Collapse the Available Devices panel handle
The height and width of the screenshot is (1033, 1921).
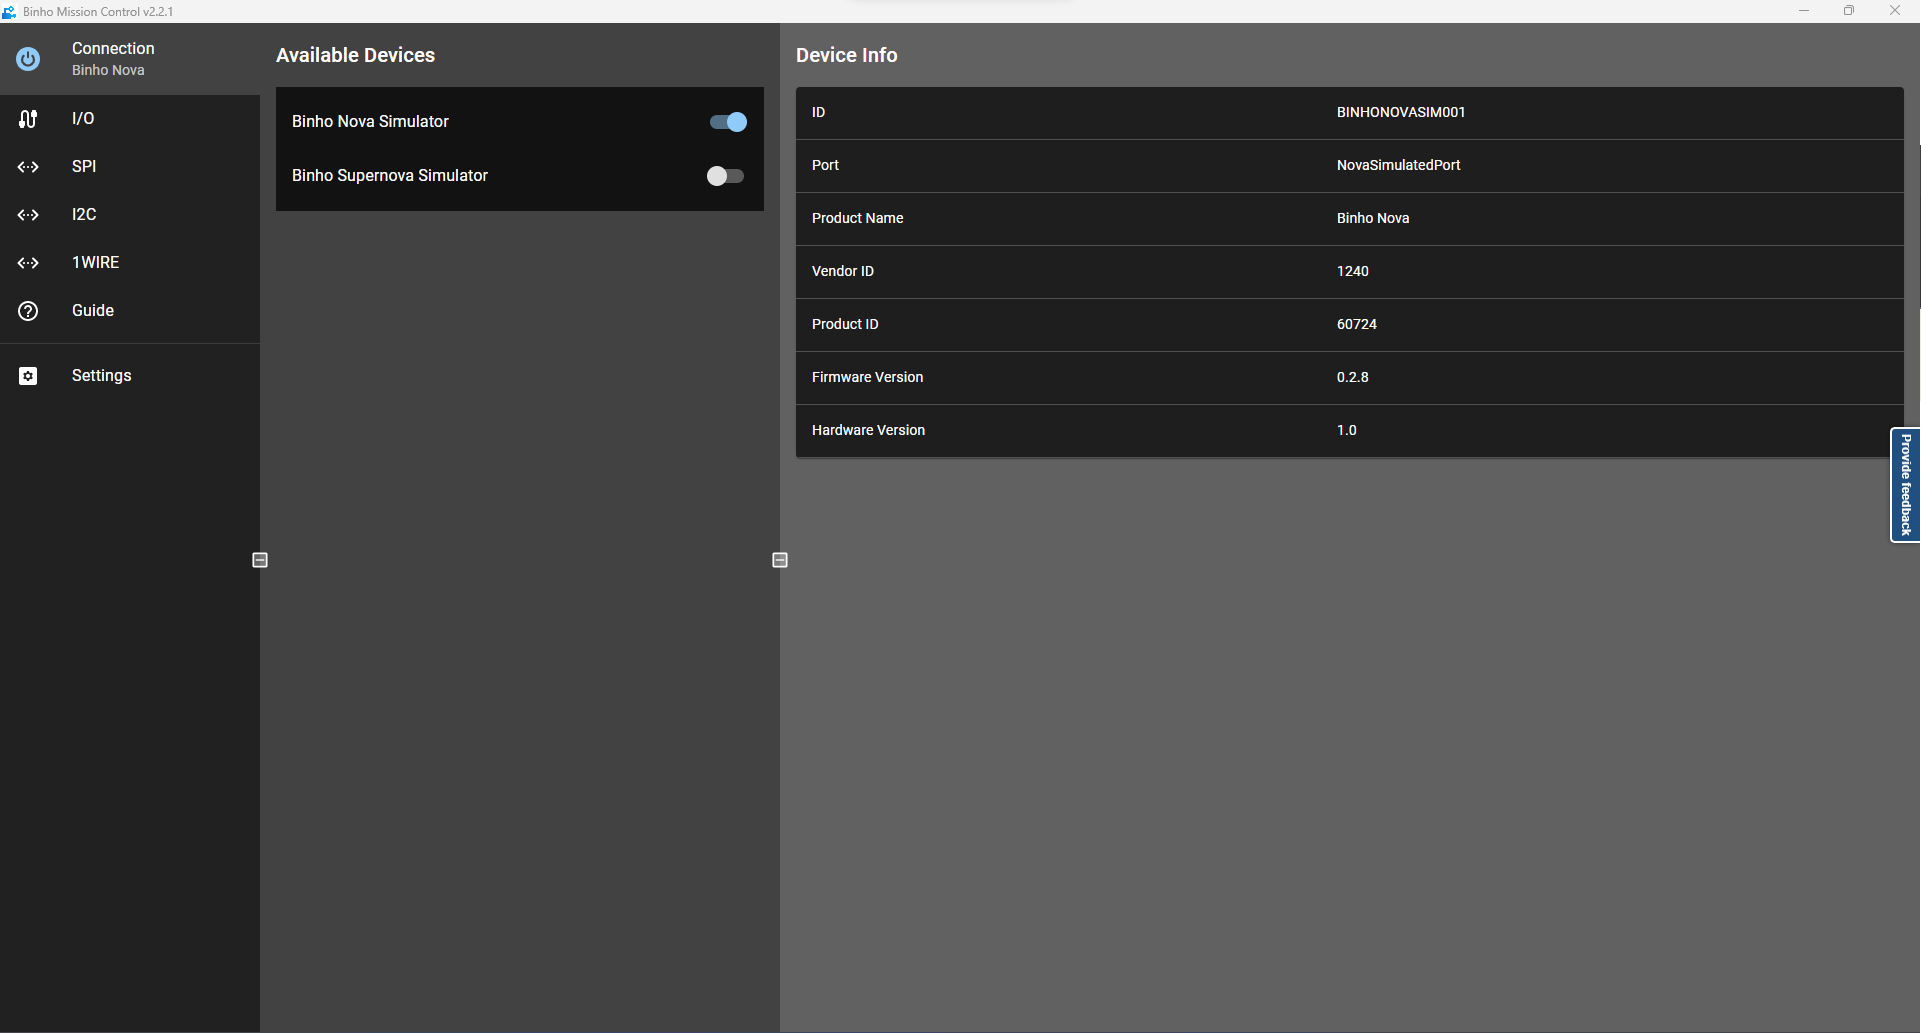780,560
